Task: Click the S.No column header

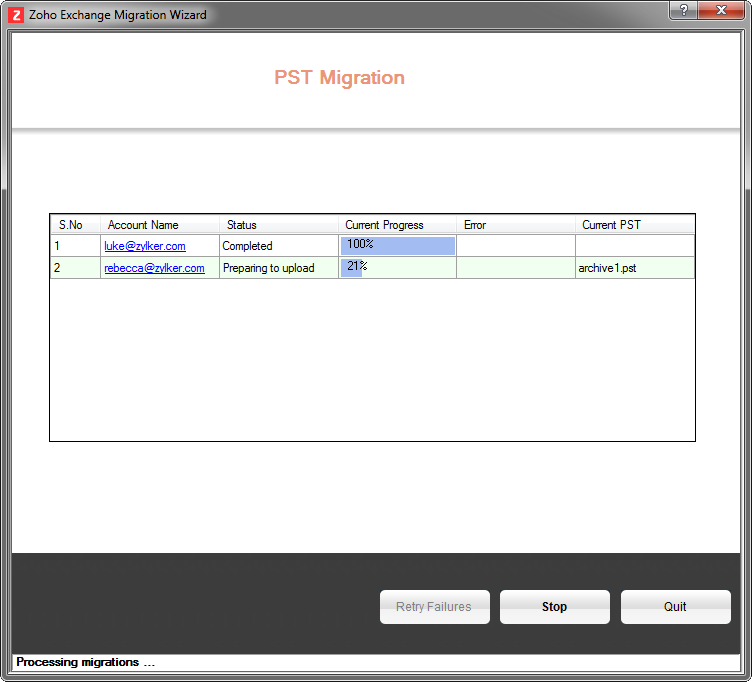Action: pos(71,225)
